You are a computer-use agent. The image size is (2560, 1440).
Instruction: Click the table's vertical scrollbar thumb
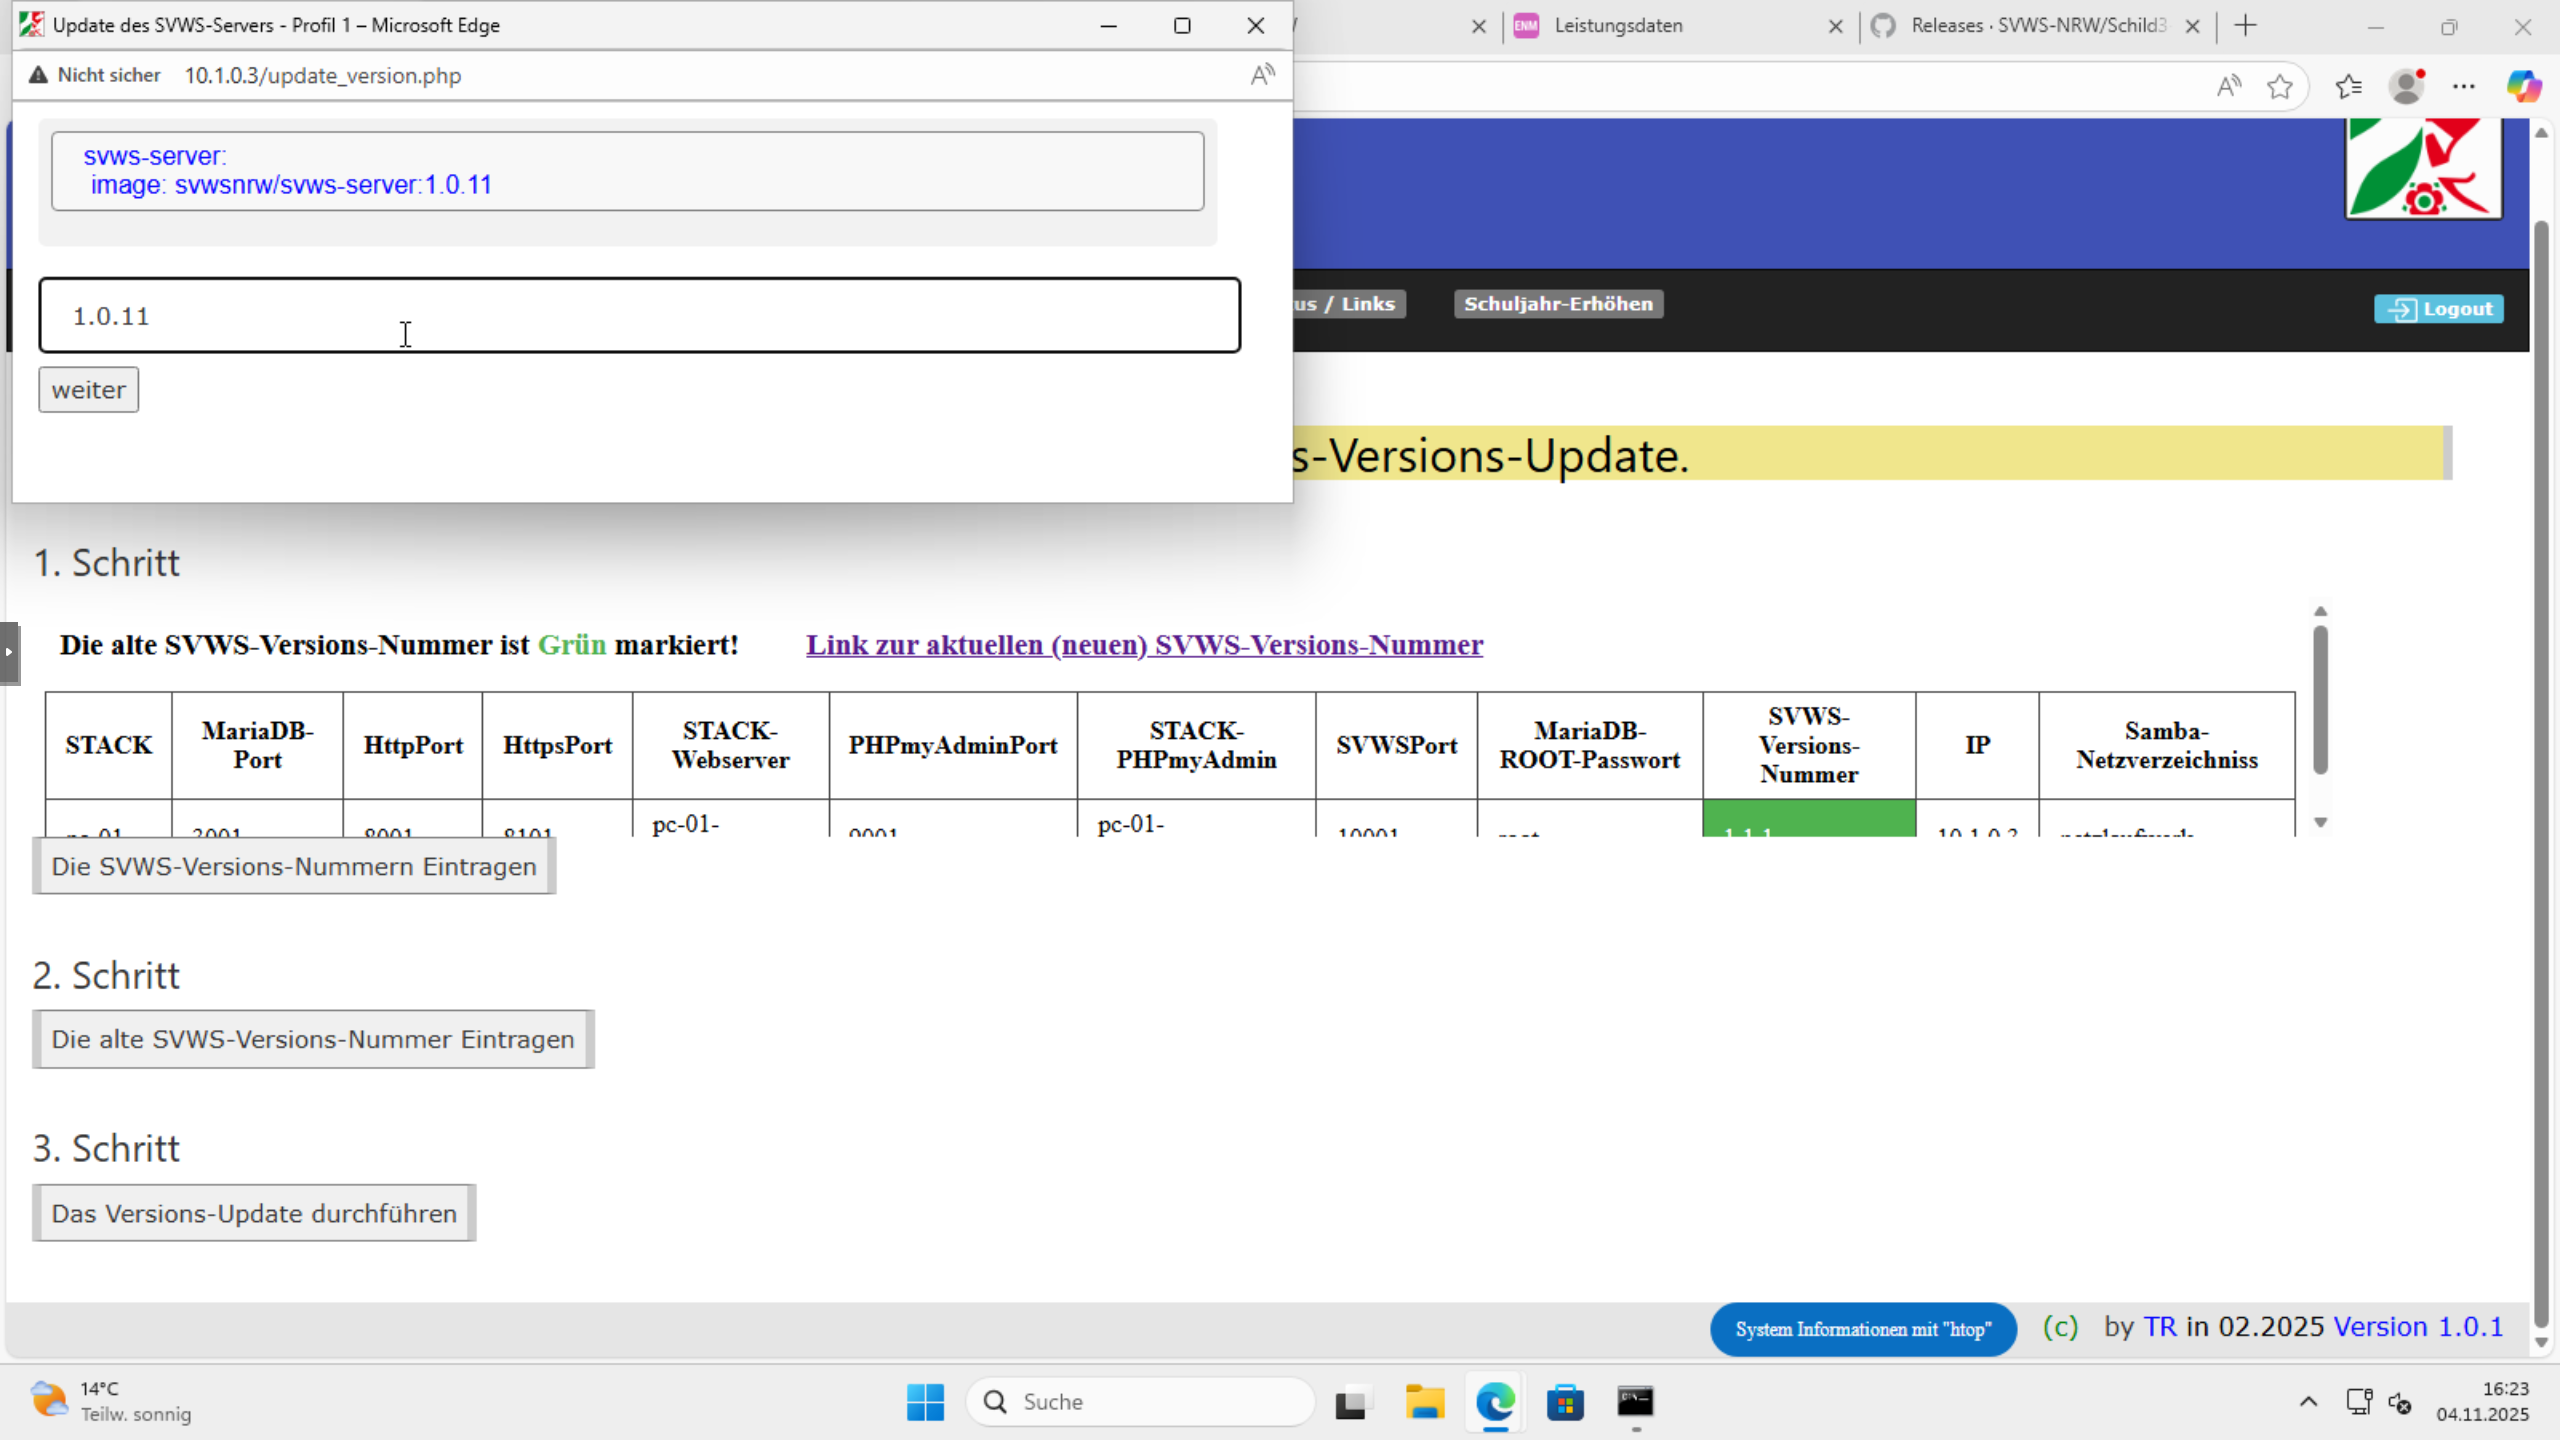(x=2321, y=700)
